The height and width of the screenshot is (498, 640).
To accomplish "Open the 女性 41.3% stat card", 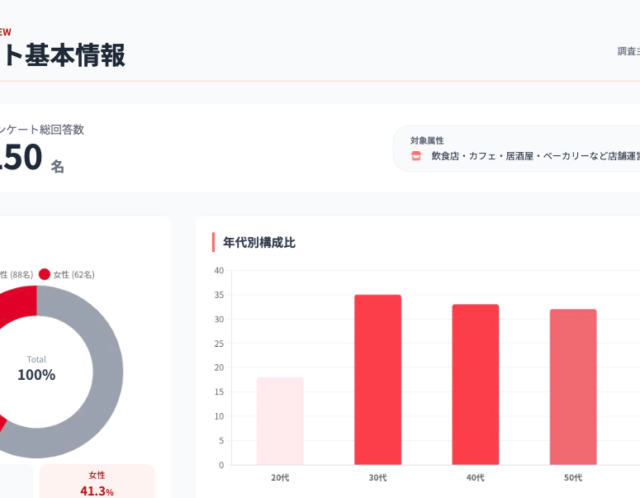I will pyautogui.click(x=97, y=482).
